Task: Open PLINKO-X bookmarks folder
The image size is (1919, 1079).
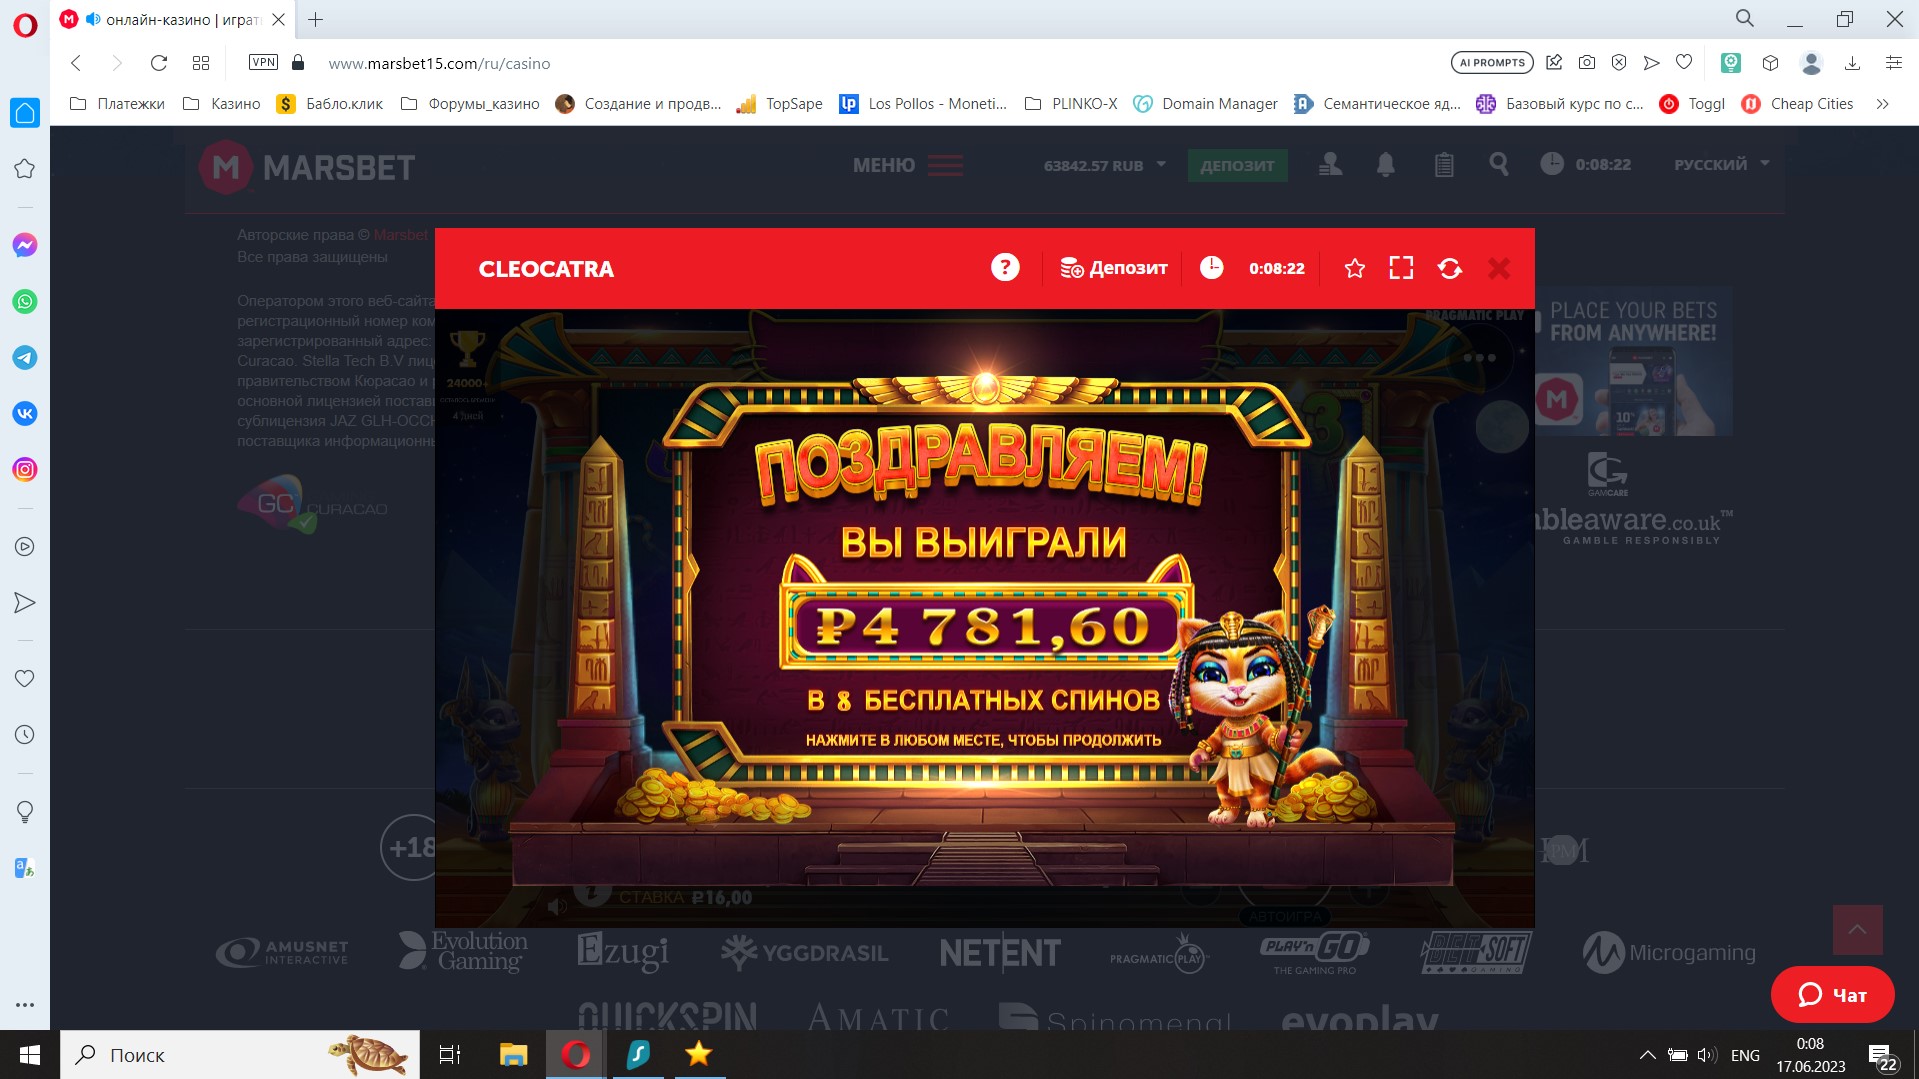Action: point(1071,103)
